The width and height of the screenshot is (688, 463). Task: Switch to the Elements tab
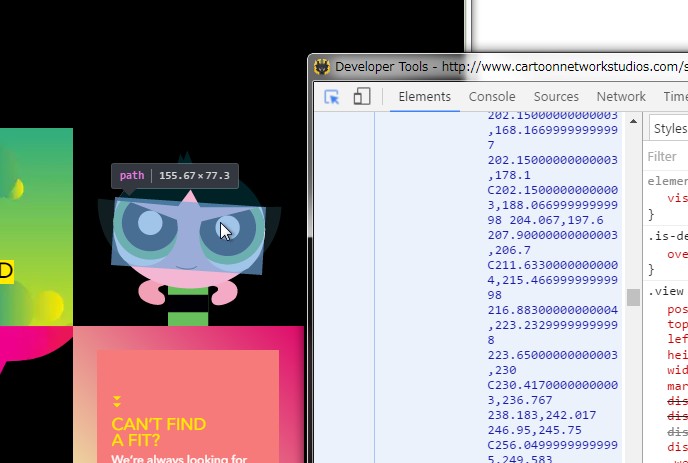(424, 97)
